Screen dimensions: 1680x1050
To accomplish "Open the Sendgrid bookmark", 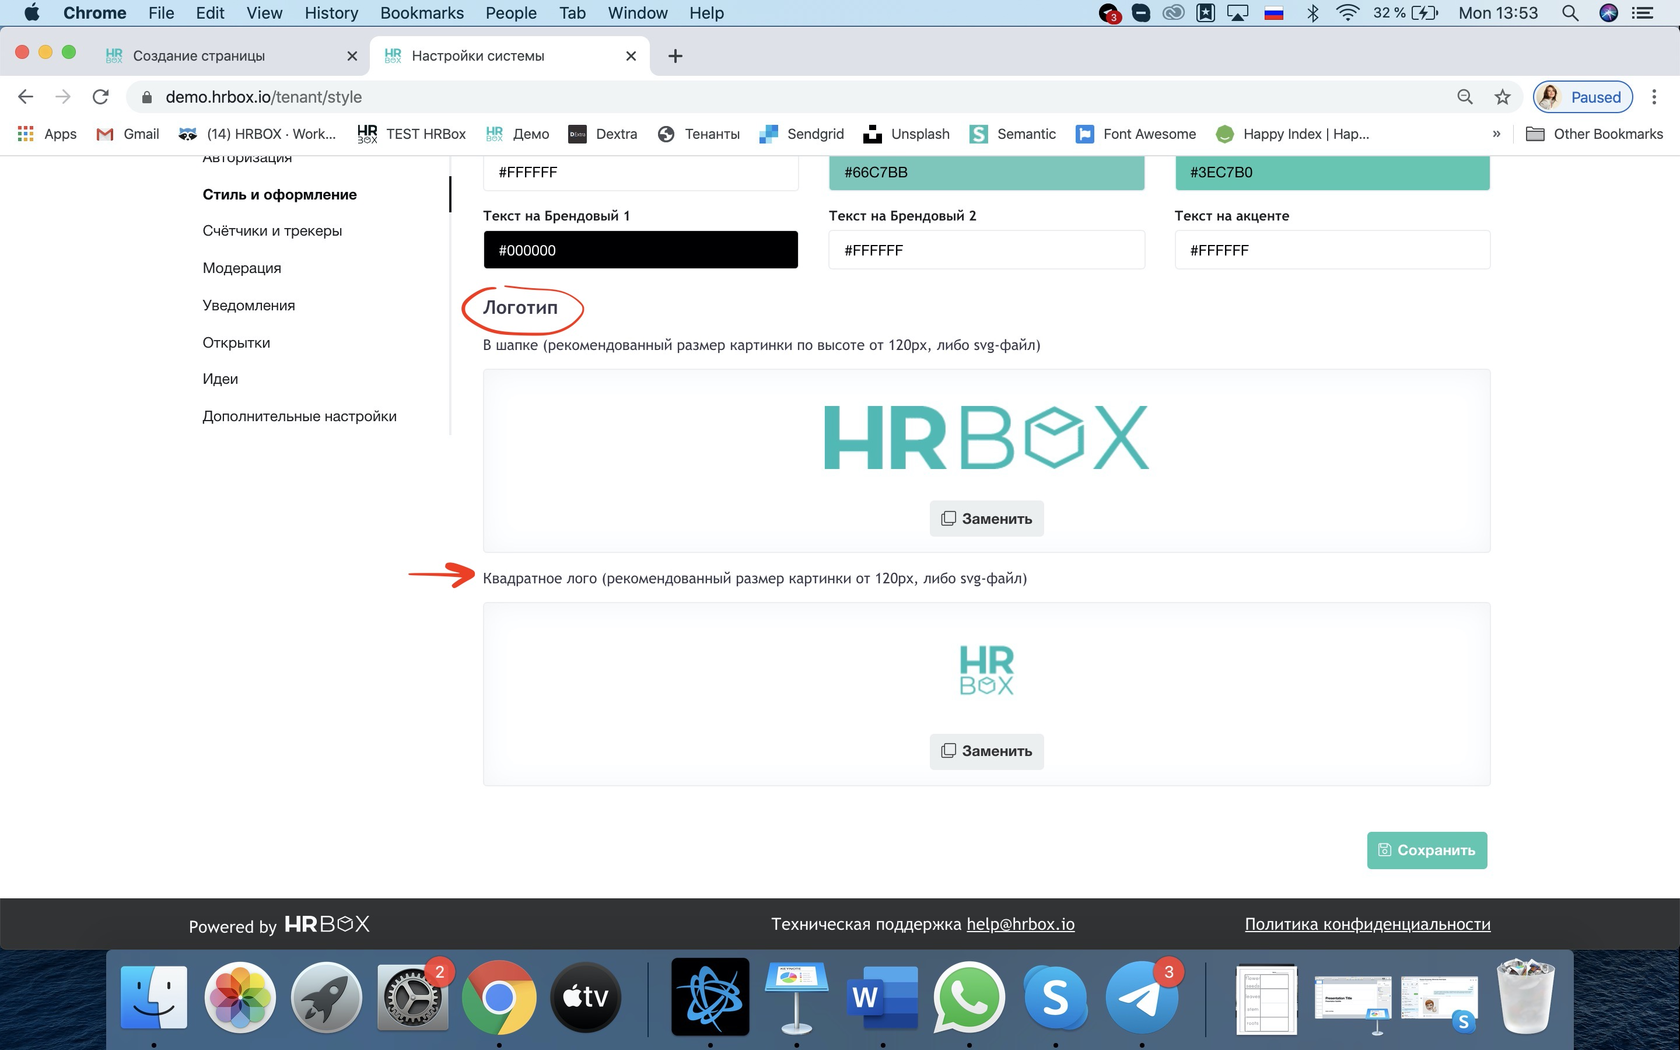I will (x=801, y=134).
